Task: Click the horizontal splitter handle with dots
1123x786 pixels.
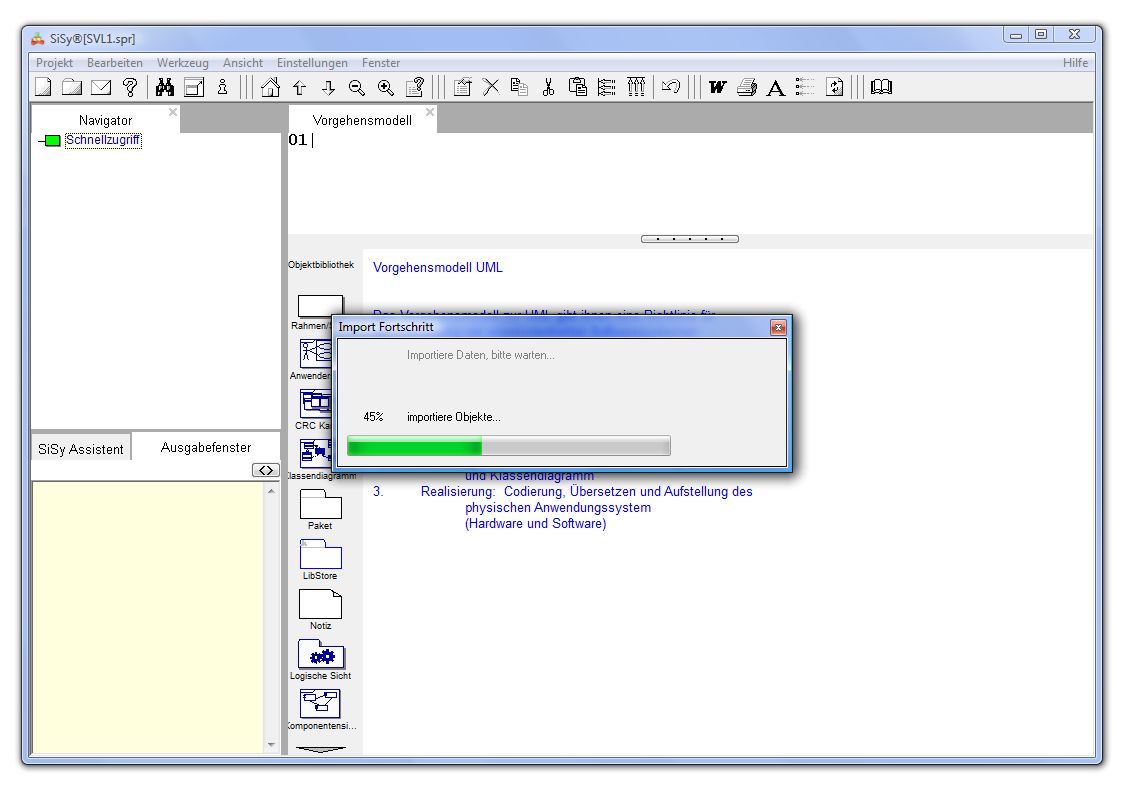Action: (689, 239)
